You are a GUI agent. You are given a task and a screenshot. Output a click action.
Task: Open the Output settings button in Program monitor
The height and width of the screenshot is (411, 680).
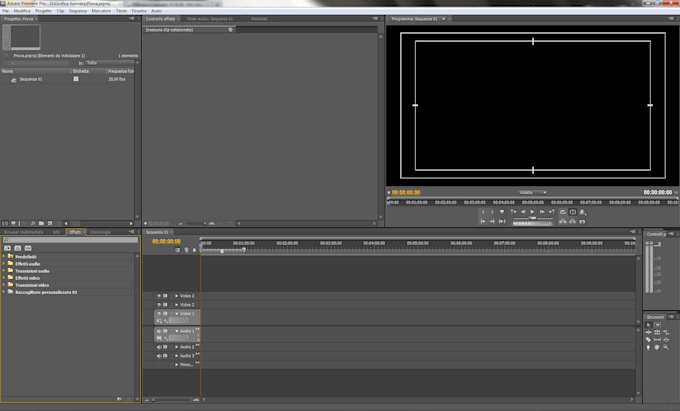pos(582,212)
